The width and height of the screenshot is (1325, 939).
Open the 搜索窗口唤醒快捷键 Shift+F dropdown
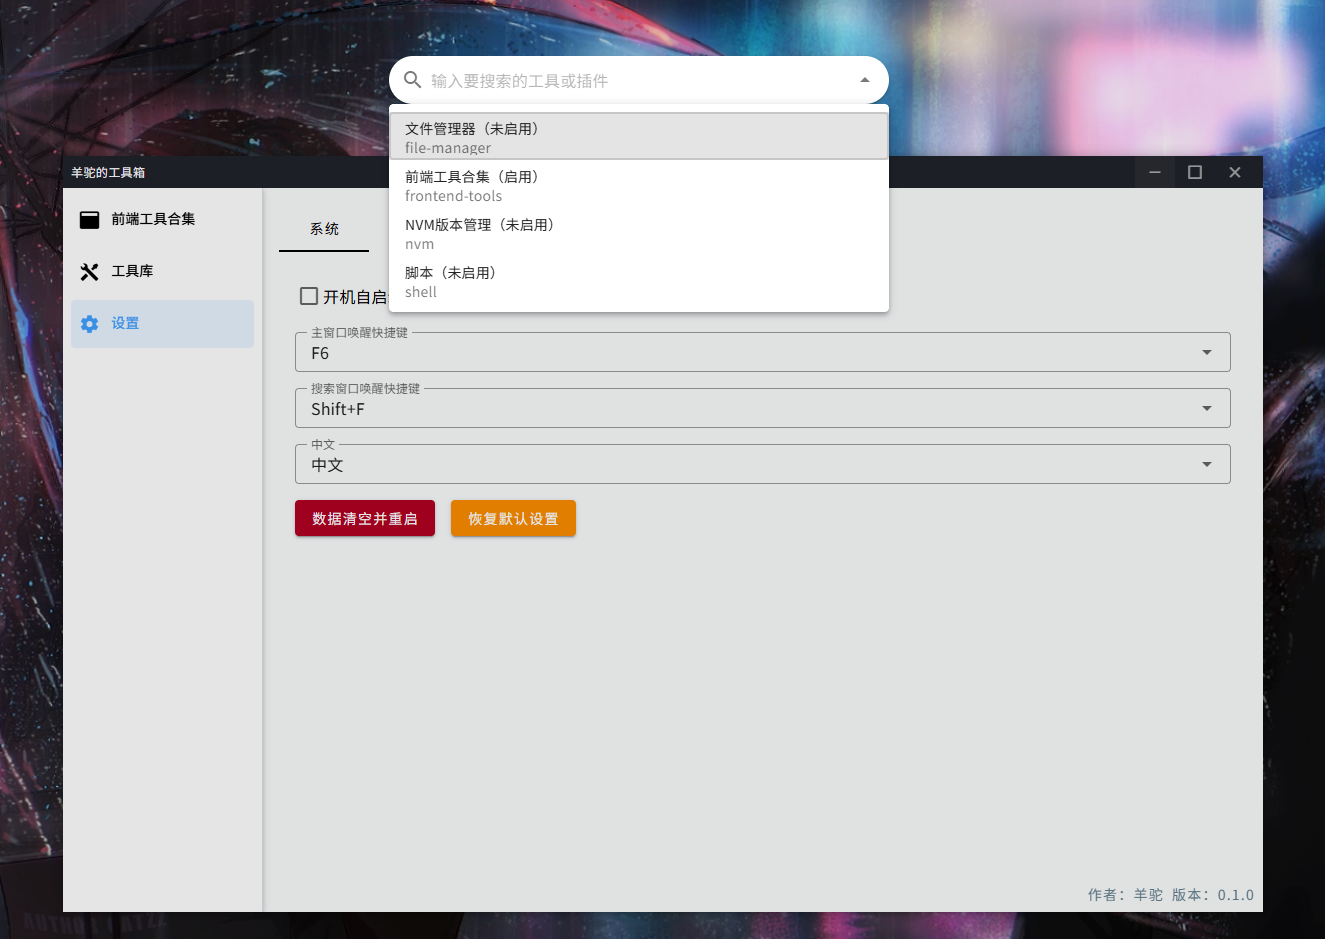[763, 408]
